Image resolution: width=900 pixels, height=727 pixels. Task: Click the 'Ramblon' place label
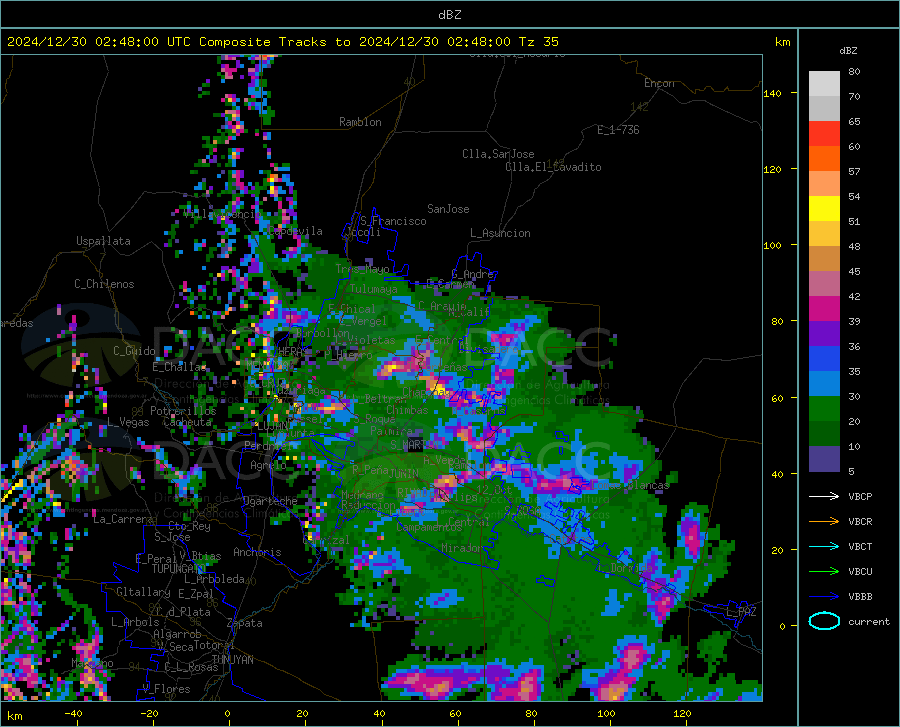[360, 122]
